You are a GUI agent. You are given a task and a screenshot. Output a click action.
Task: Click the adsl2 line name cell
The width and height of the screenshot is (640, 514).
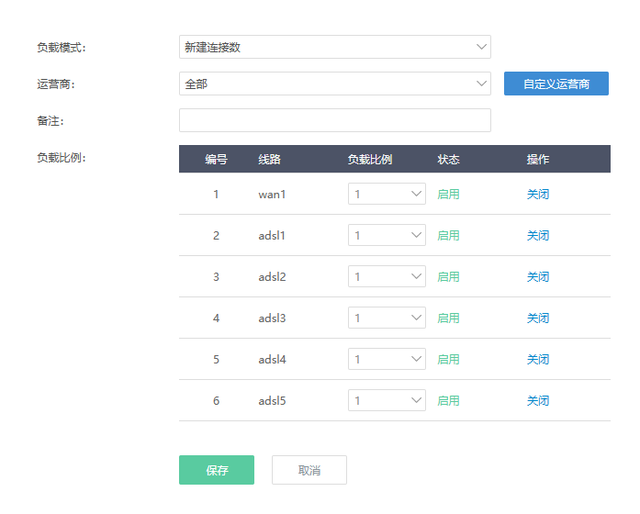(272, 276)
